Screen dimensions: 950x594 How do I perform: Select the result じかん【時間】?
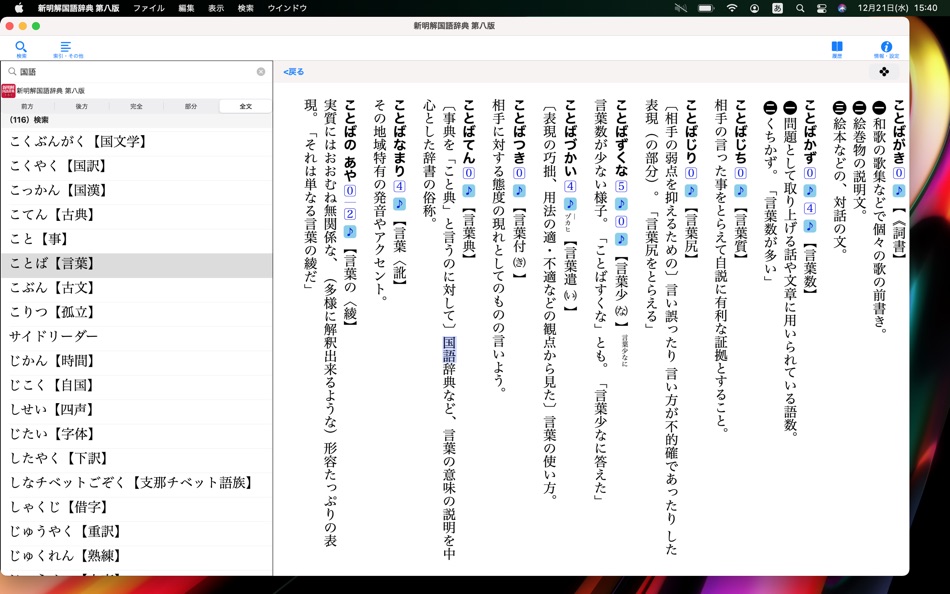point(136,361)
